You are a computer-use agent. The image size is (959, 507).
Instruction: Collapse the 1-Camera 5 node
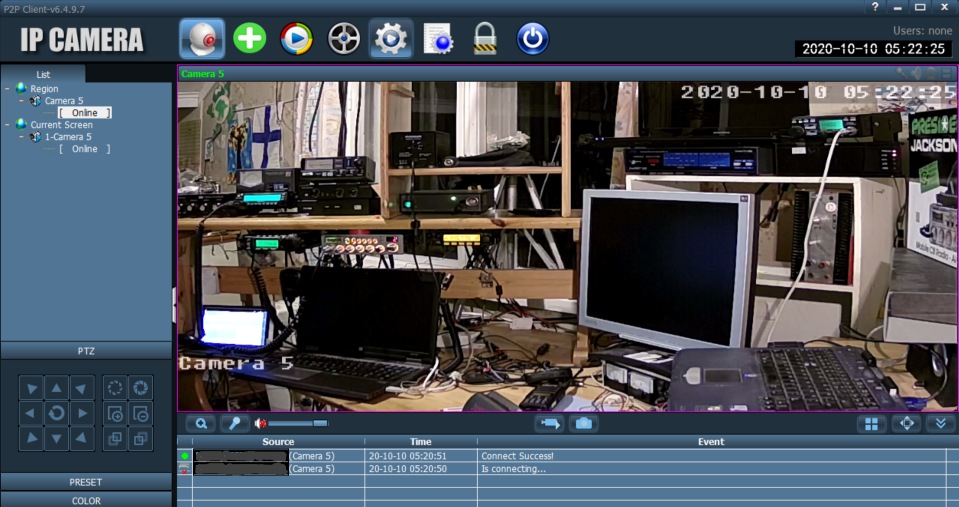pyautogui.click(x=21, y=137)
